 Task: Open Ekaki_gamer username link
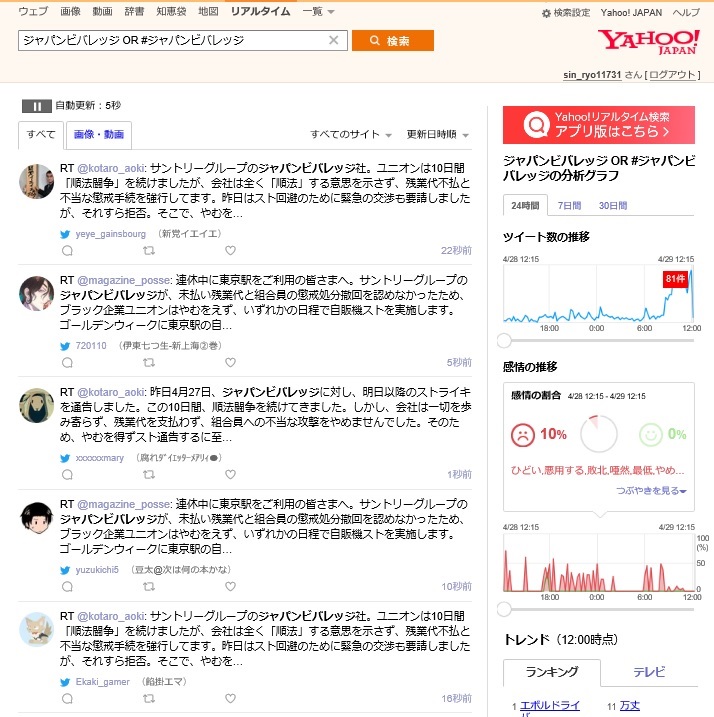pyautogui.click(x=102, y=682)
